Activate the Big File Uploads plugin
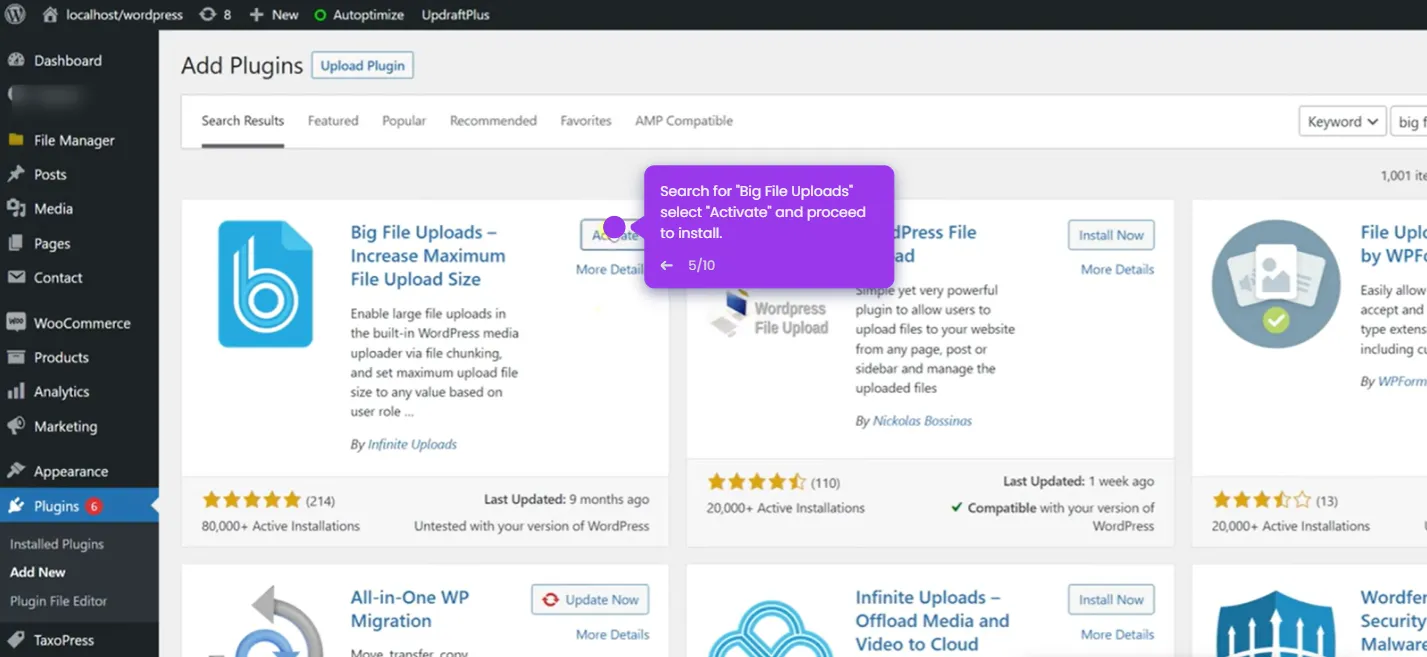Screen dimensions: 1427x657 [615, 235]
